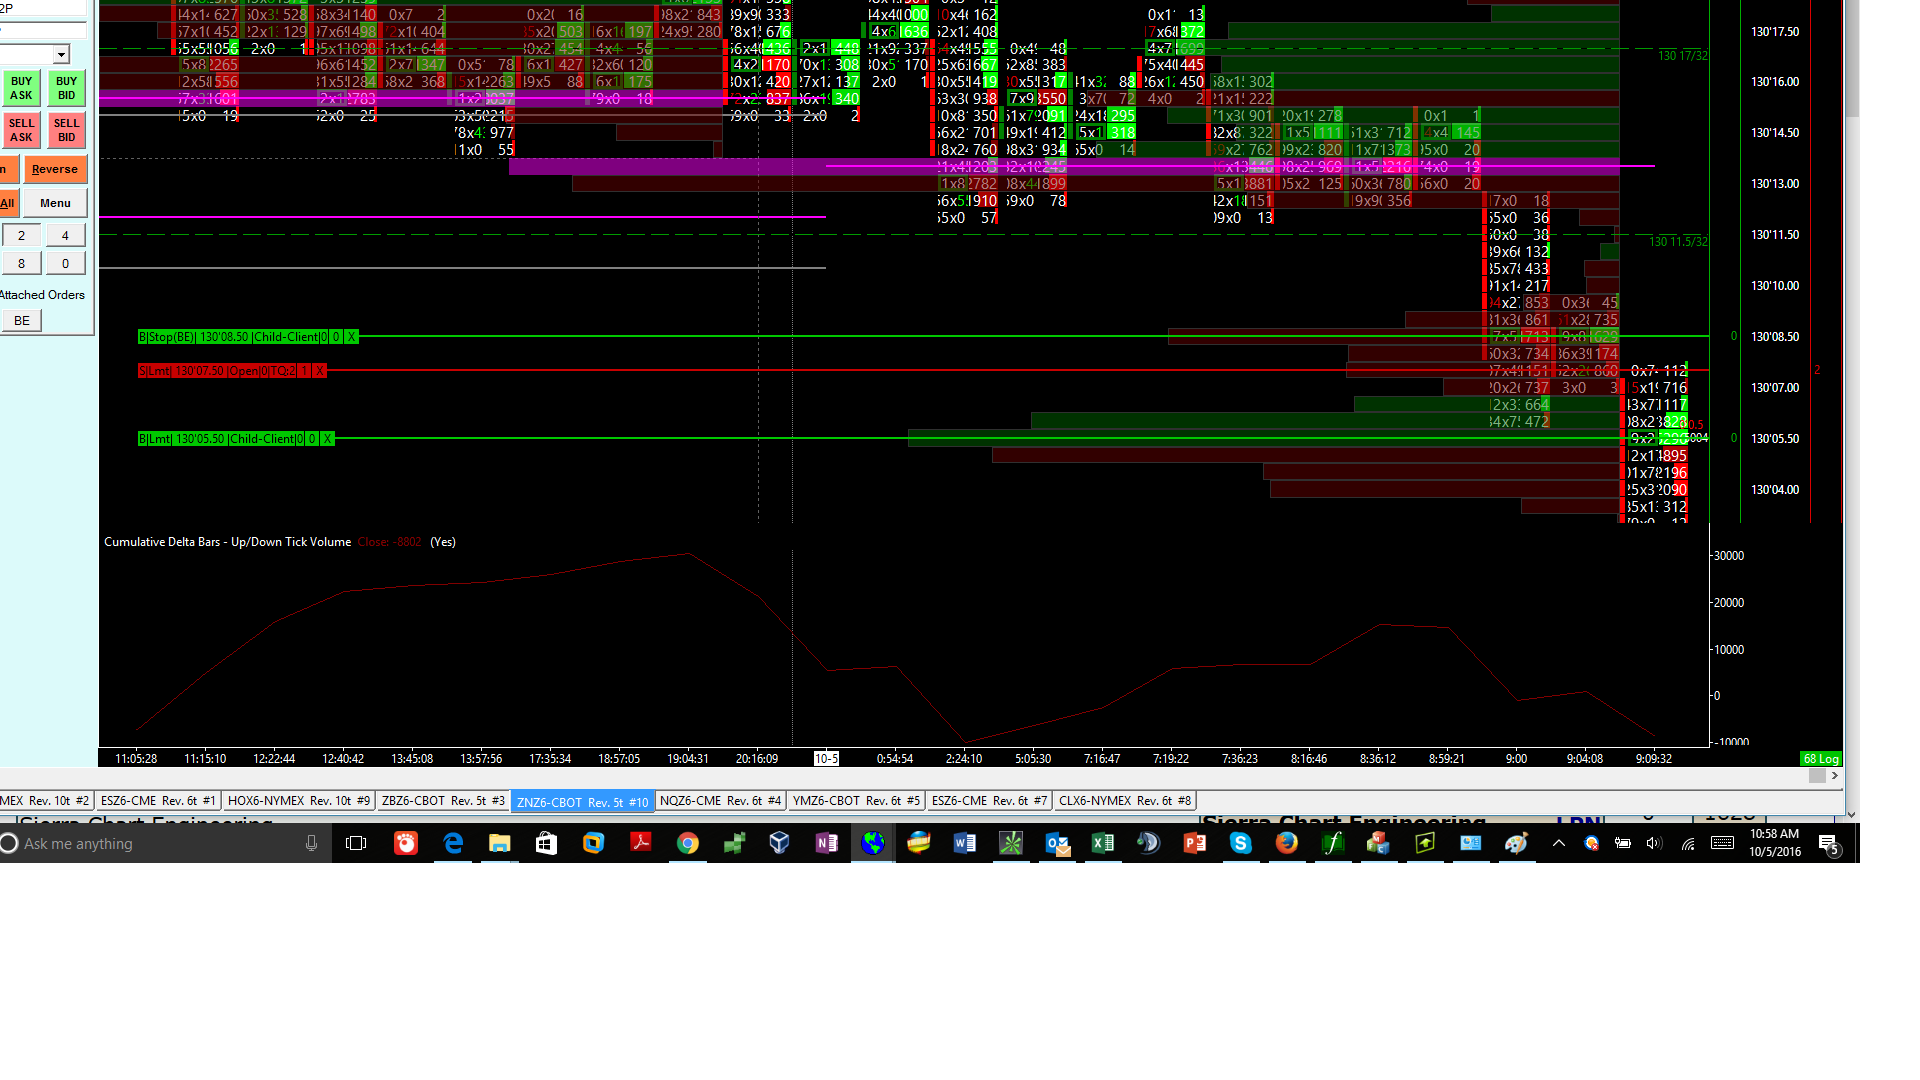Viewport: 1920px width, 1080px height.
Task: Cancel the B Lmt 130'05.50 order via X
Action: tap(327, 439)
